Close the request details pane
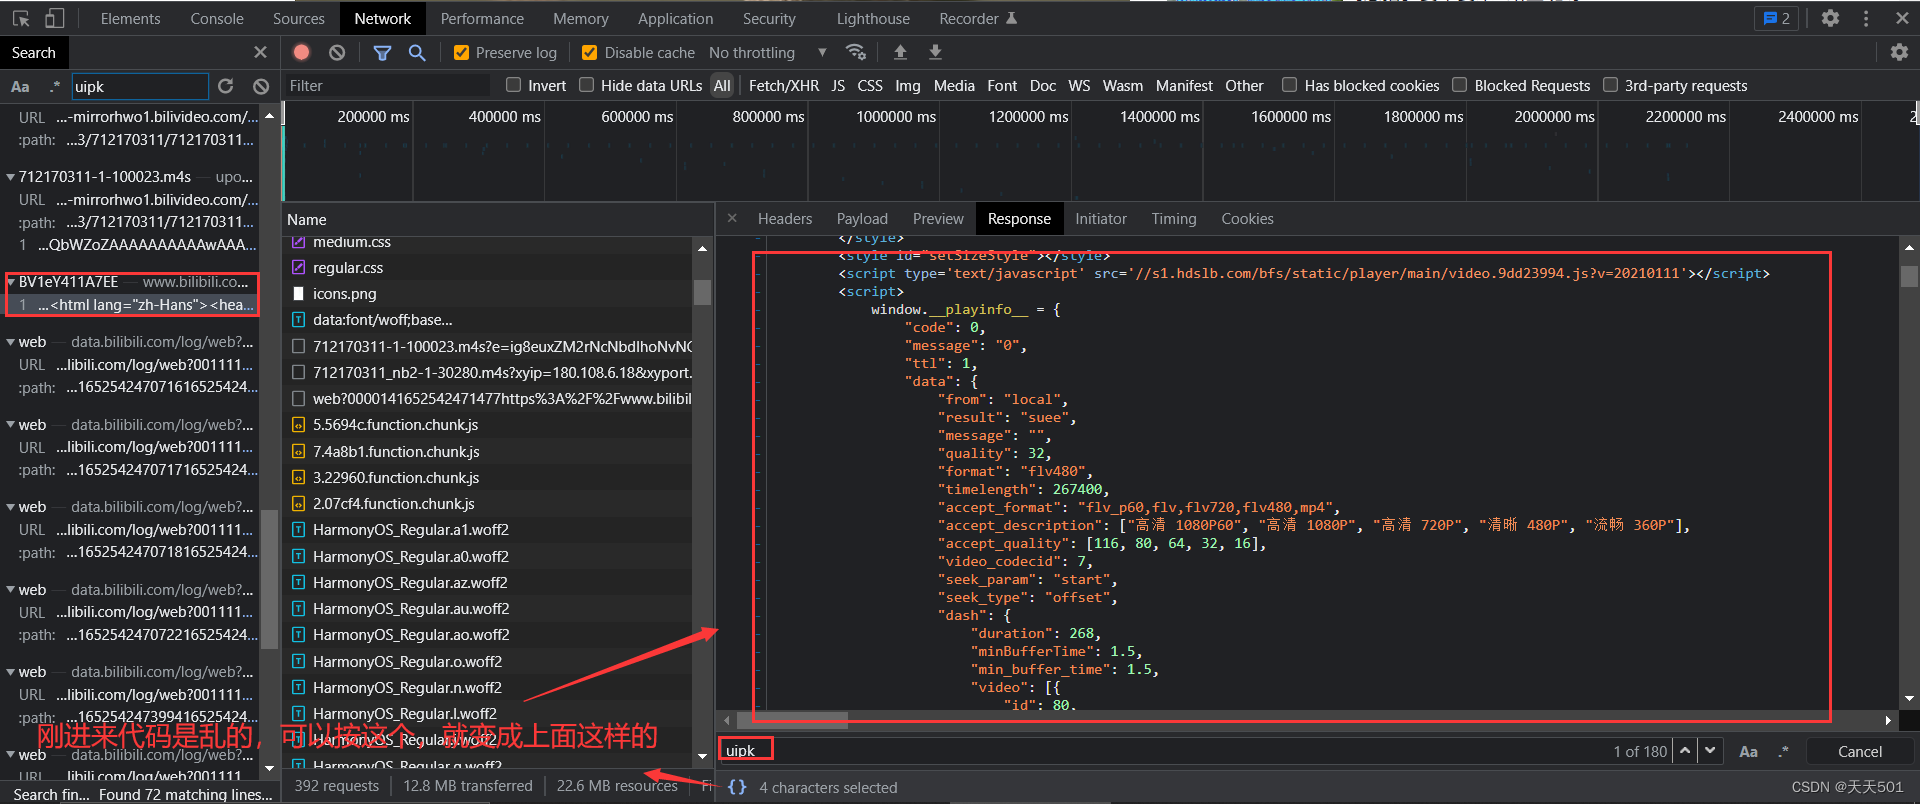Viewport: 1920px width, 804px height. pyautogui.click(x=732, y=218)
